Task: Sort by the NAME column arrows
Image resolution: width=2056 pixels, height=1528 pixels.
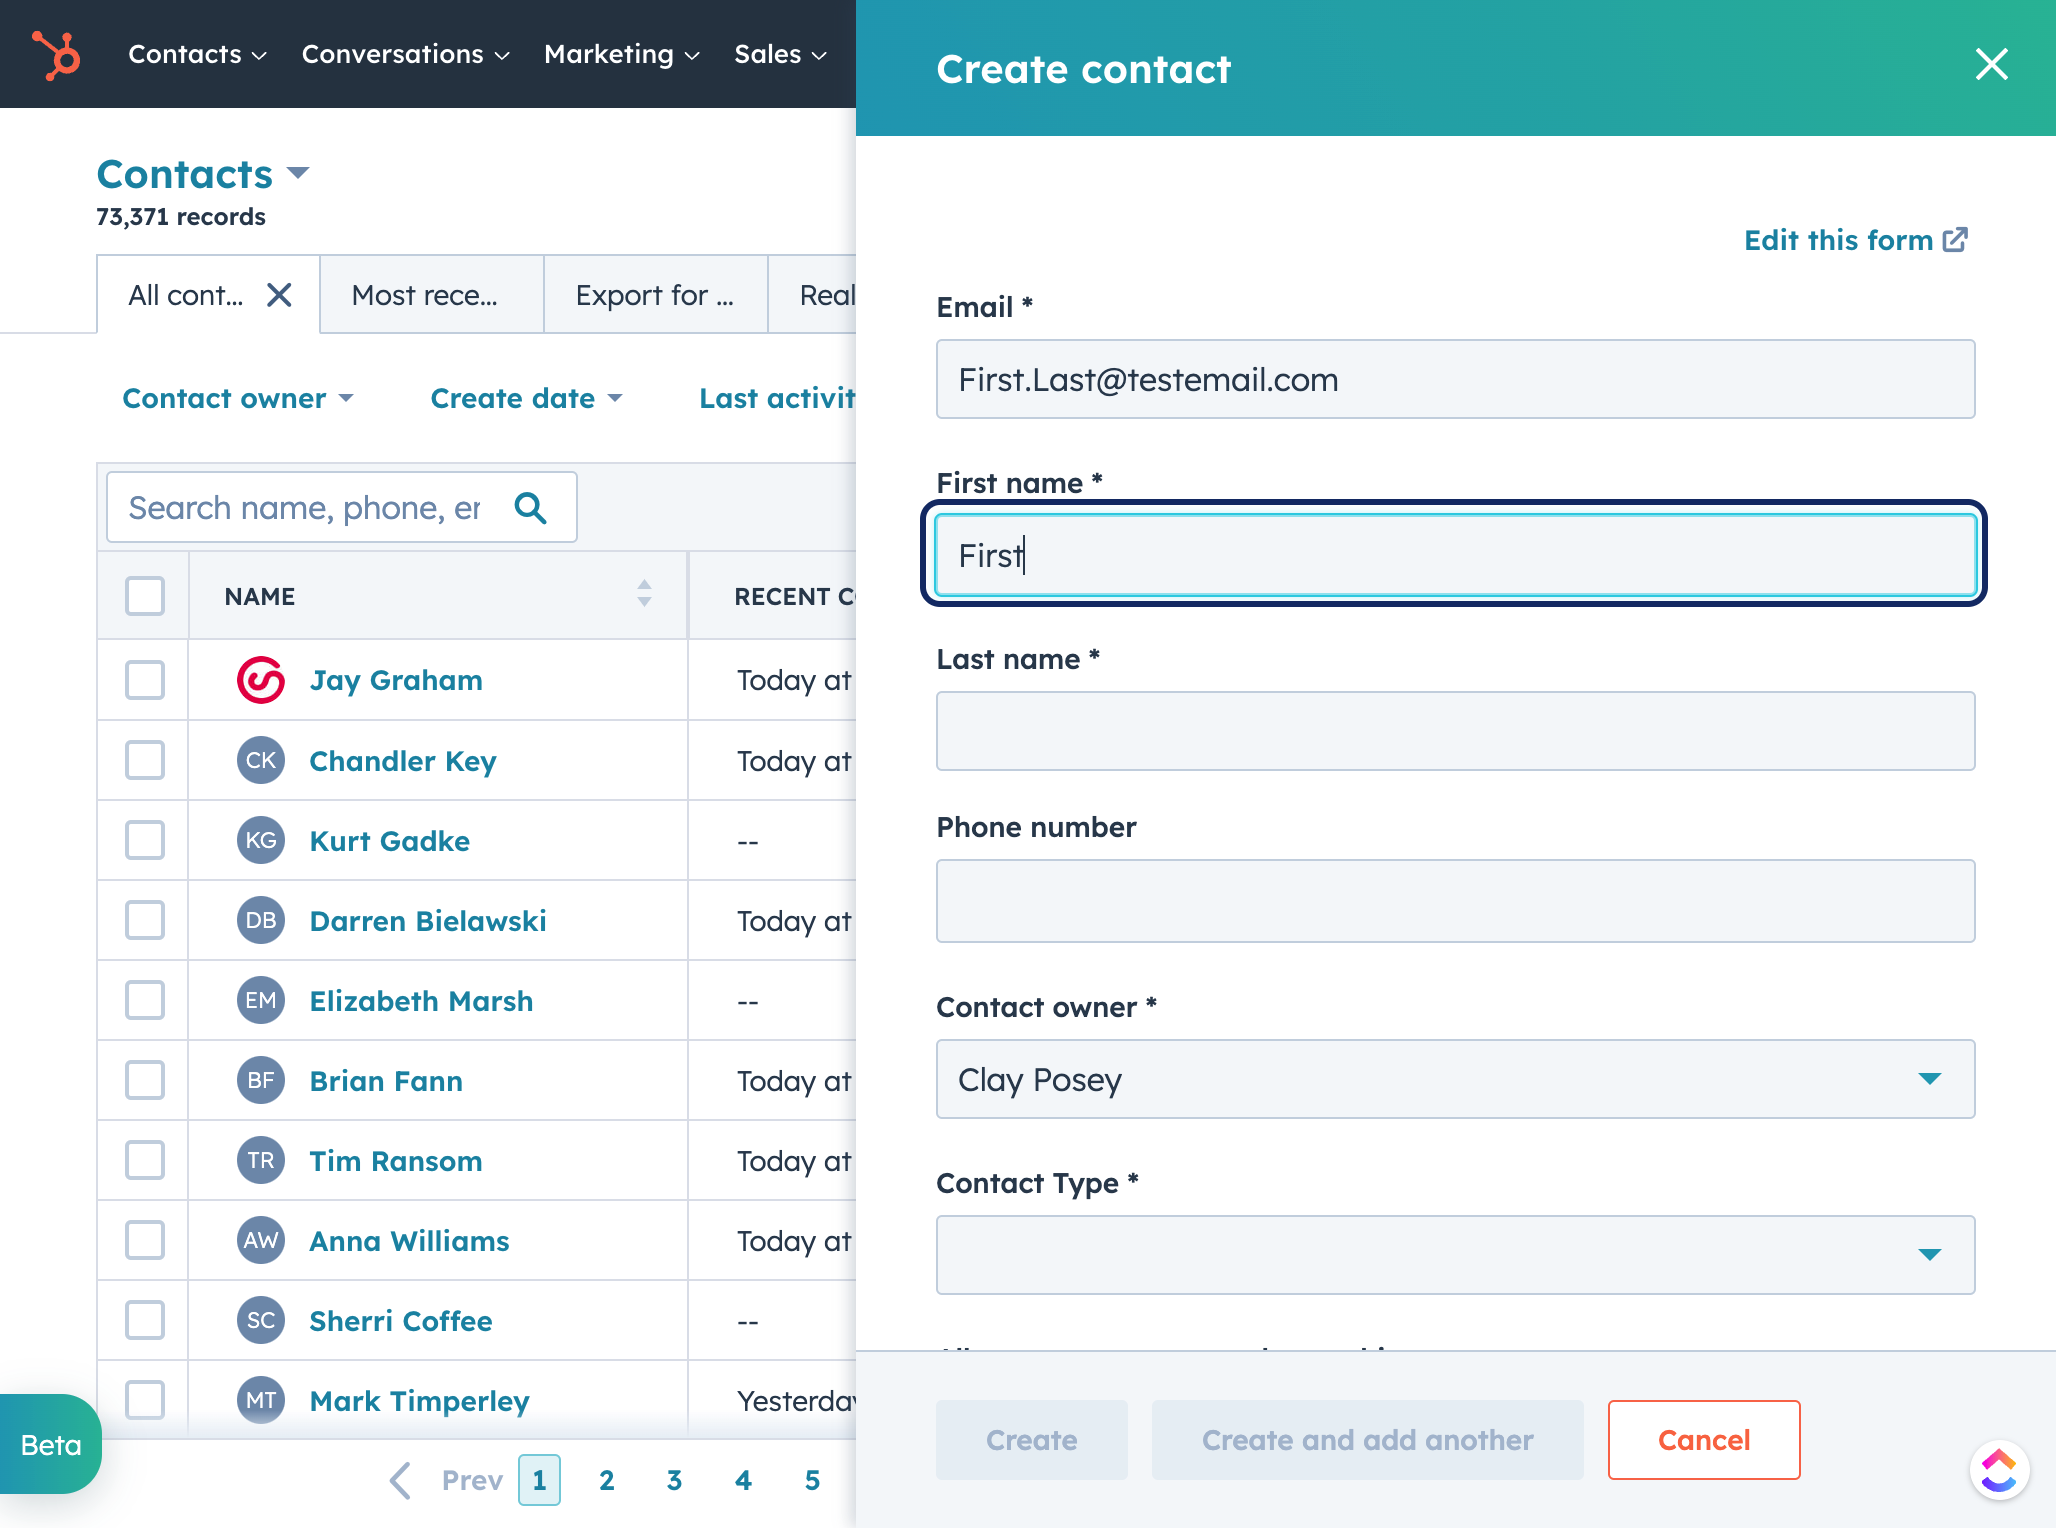Action: tap(644, 594)
